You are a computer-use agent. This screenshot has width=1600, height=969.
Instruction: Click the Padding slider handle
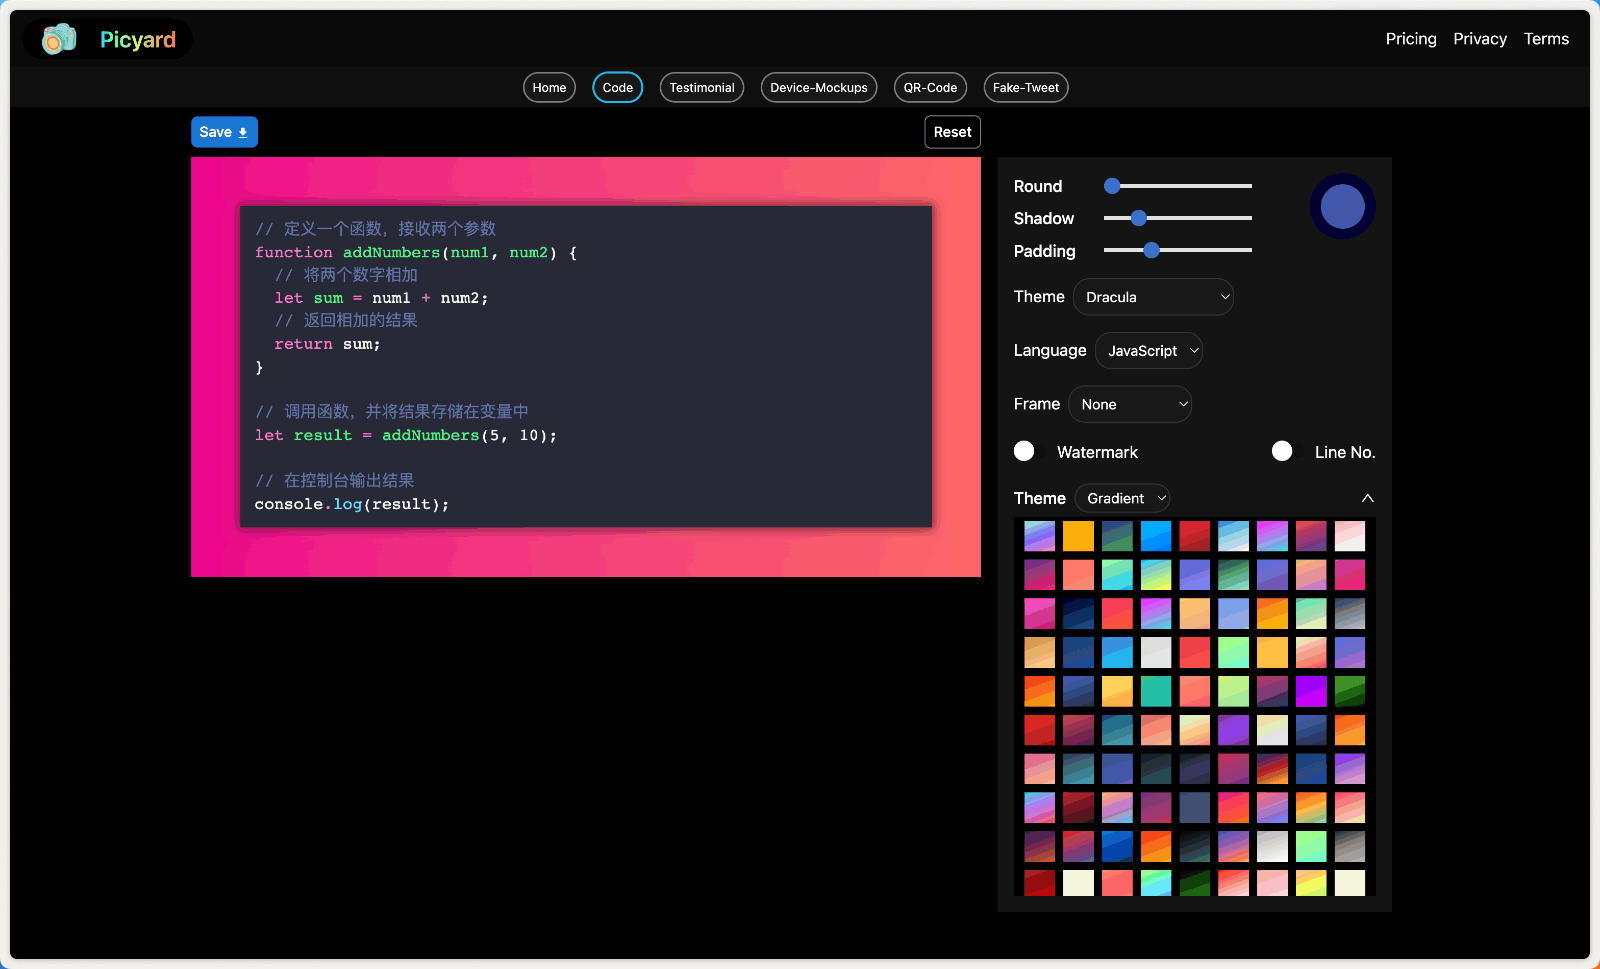1151,250
